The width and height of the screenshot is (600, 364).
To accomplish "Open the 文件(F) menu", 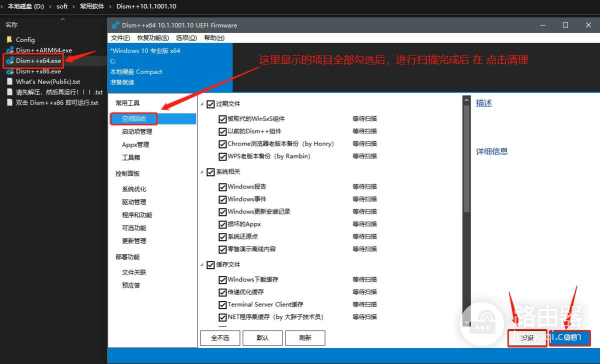I will (120, 38).
